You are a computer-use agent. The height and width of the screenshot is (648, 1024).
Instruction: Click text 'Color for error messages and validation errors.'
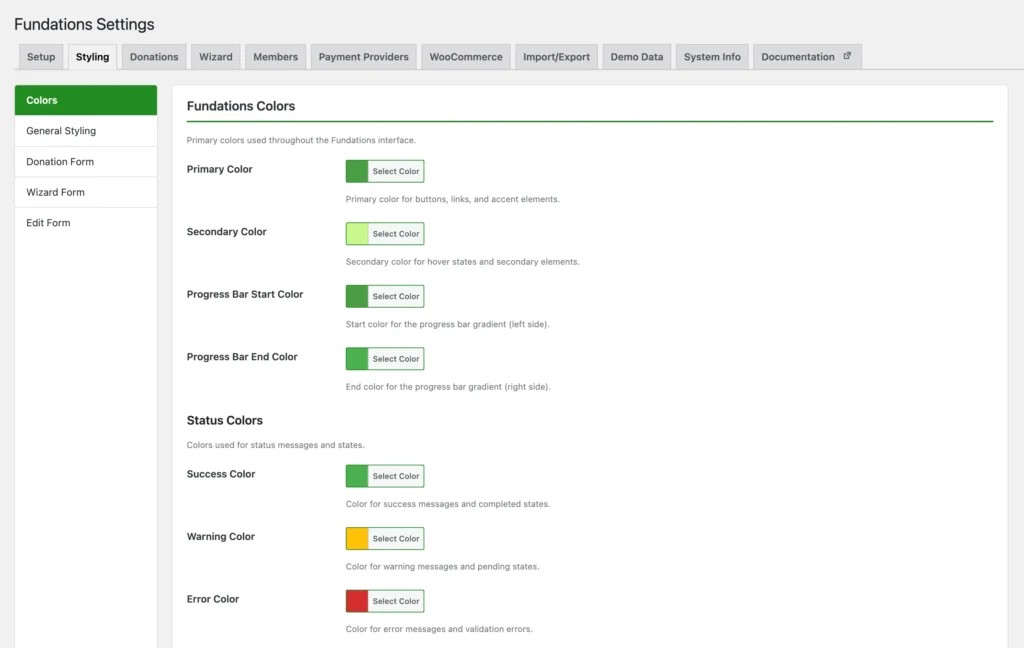tap(439, 629)
